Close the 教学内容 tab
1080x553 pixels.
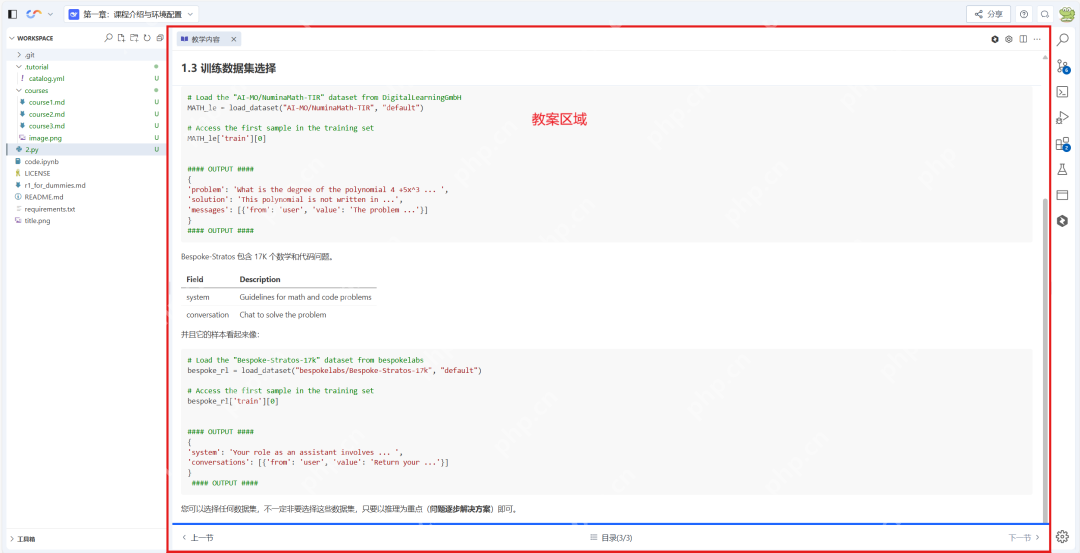tap(233, 39)
